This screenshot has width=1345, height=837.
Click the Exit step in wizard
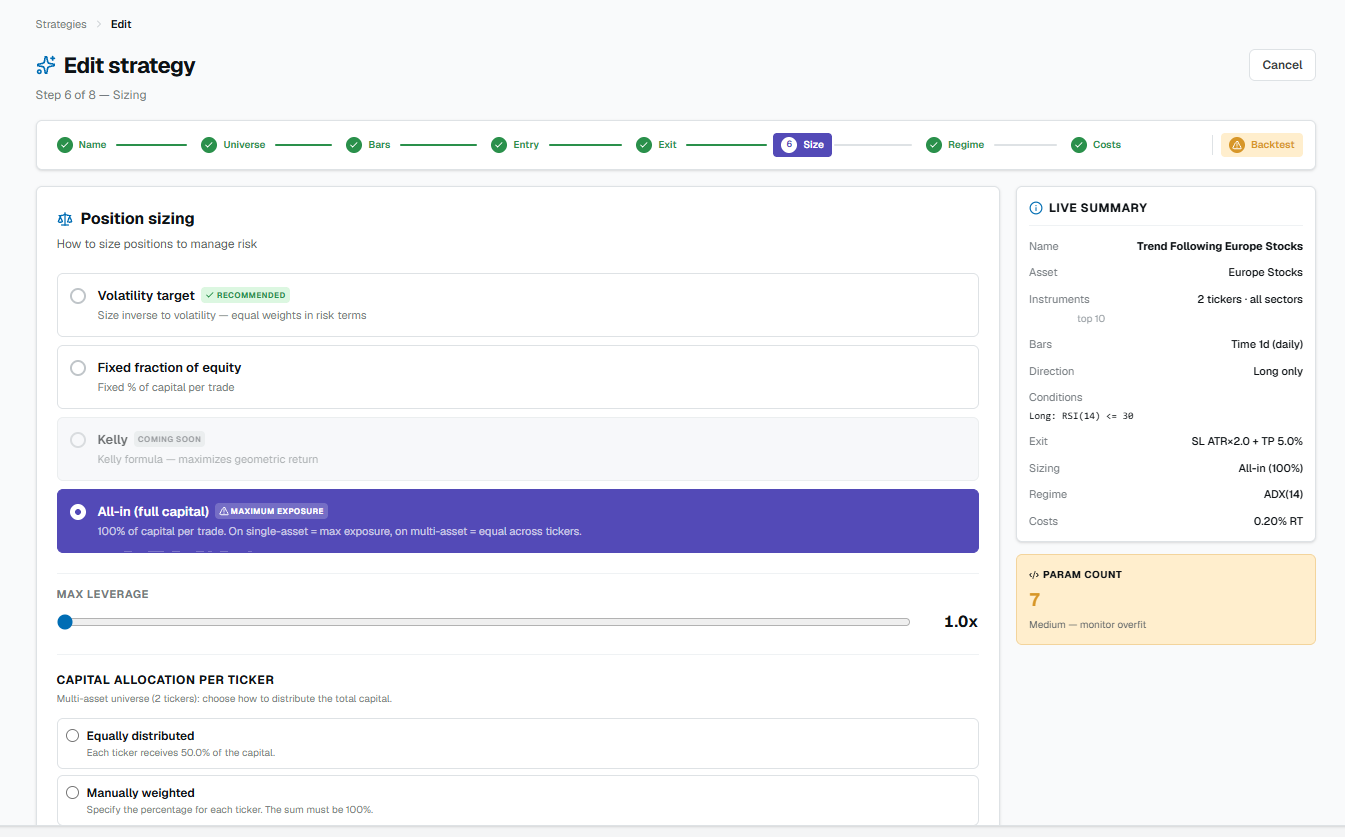coord(657,145)
